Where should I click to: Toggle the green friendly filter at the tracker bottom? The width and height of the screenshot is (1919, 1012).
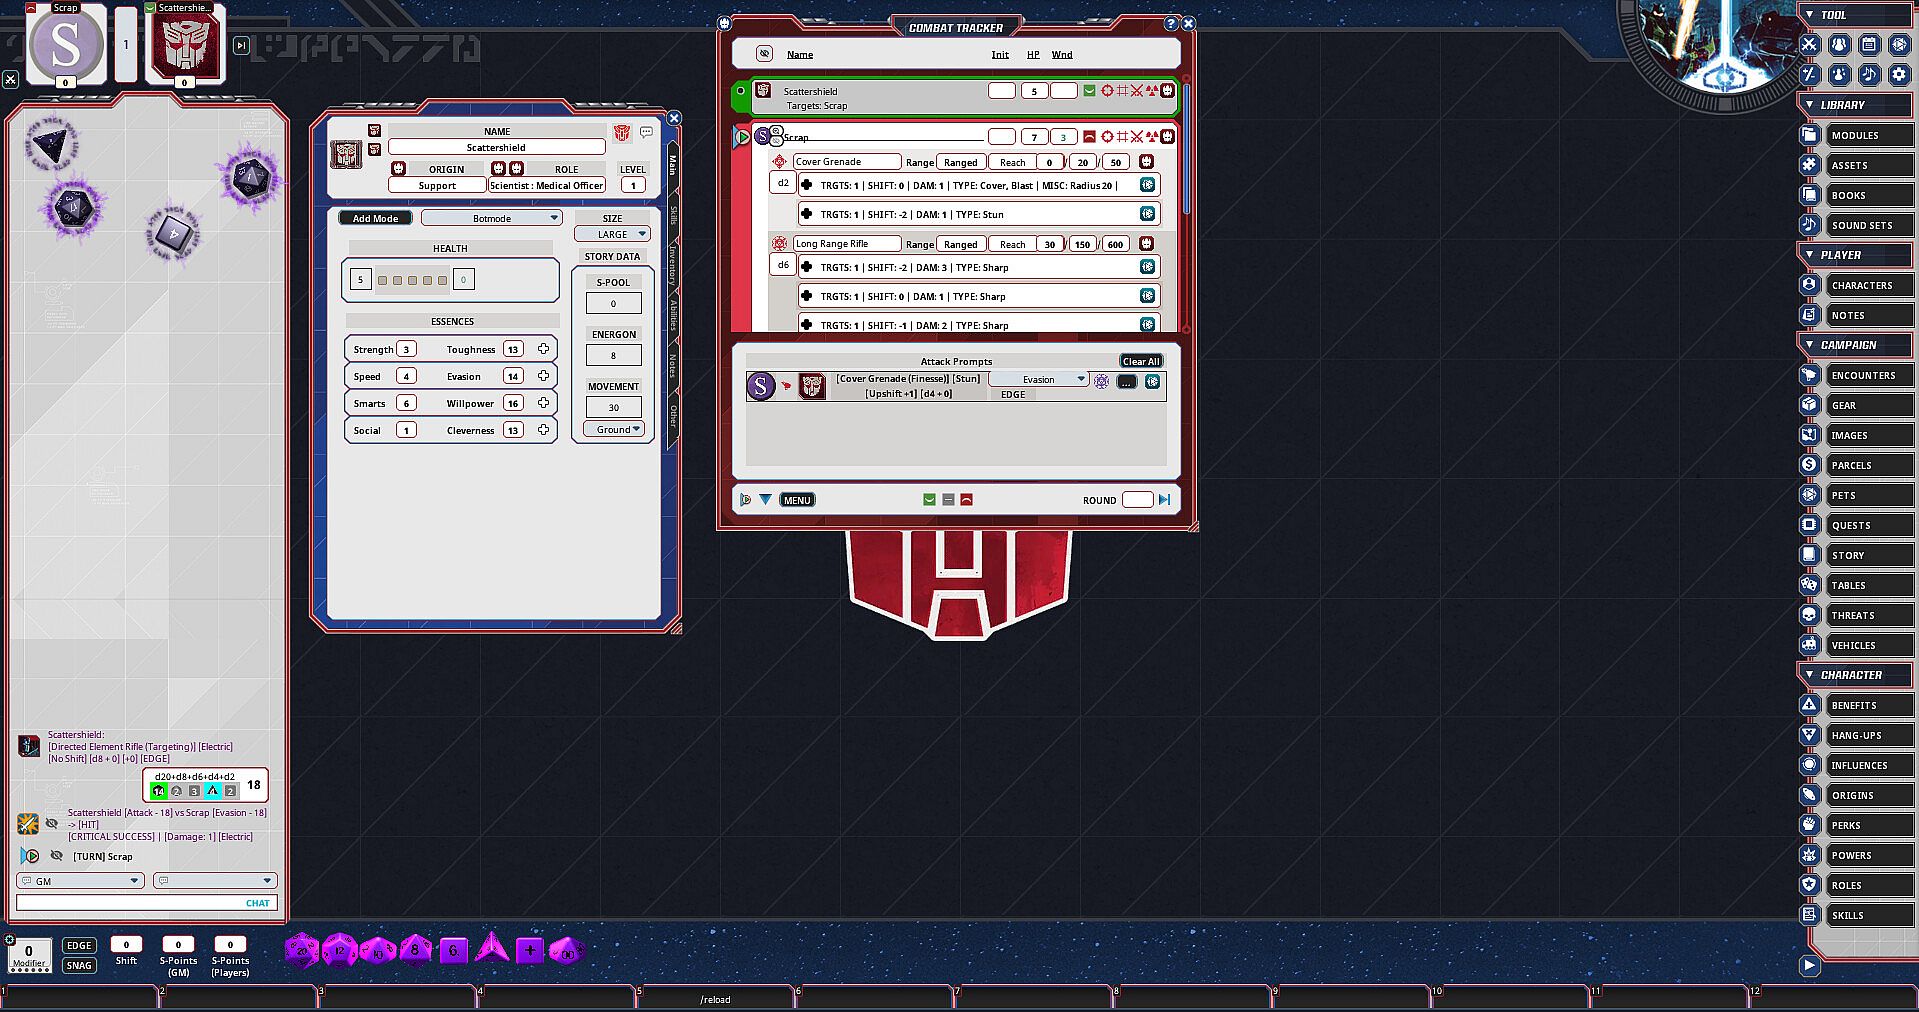click(x=929, y=500)
